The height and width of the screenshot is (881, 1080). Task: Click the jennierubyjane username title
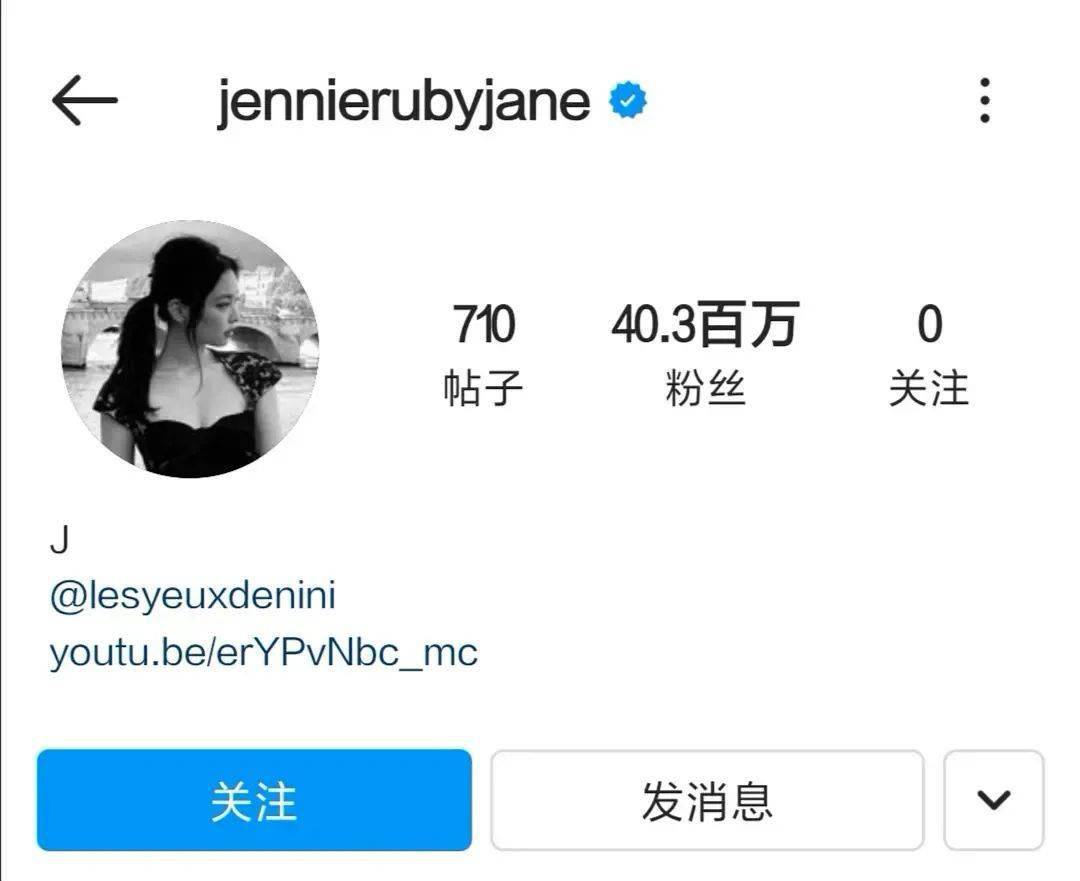pos(404,102)
